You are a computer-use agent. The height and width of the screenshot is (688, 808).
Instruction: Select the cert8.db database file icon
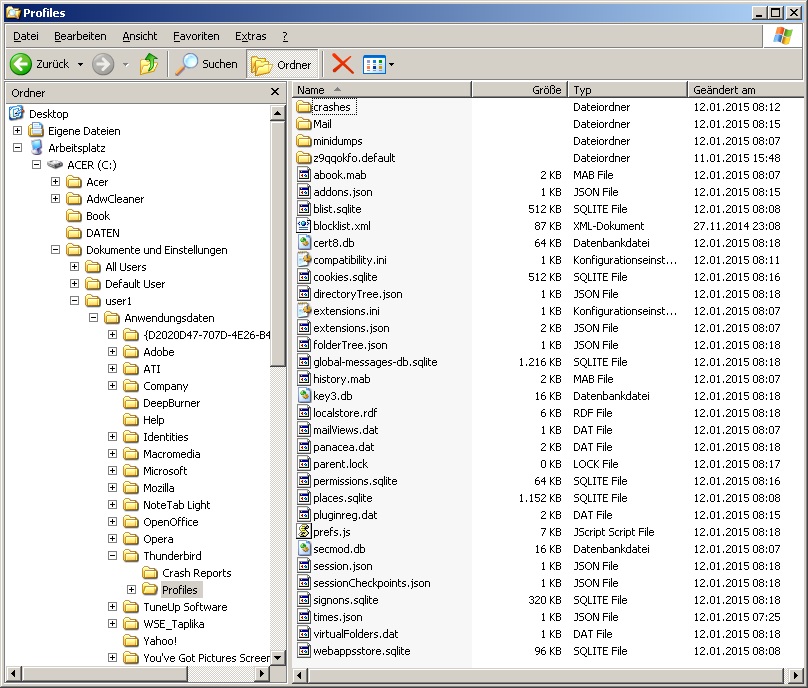pyautogui.click(x=304, y=242)
